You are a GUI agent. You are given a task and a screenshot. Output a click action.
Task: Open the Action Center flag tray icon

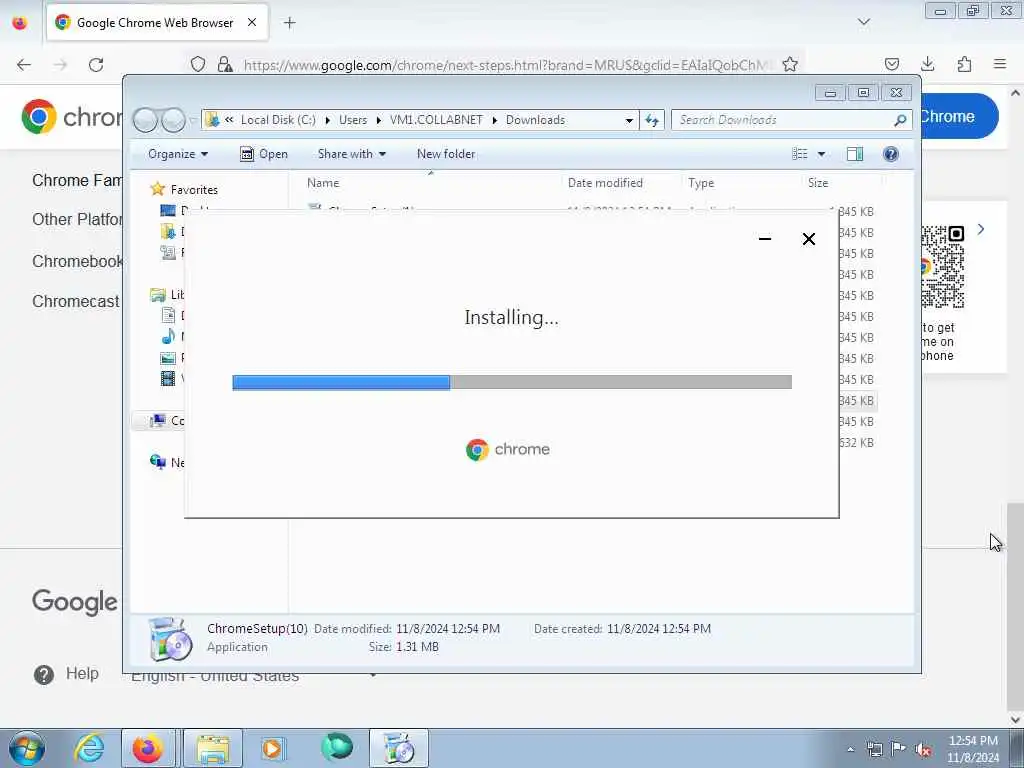pos(898,750)
